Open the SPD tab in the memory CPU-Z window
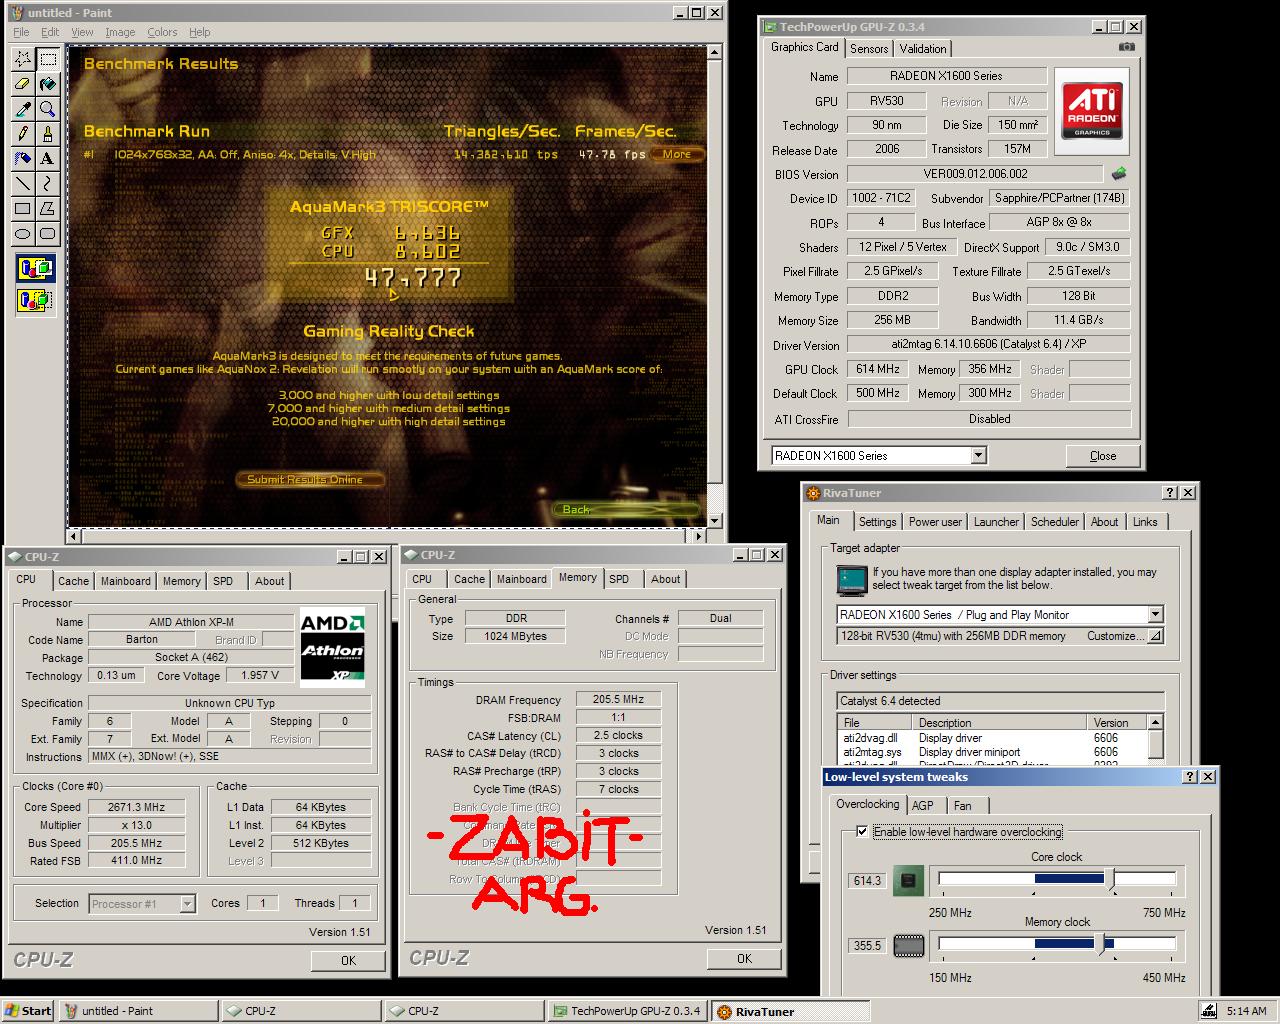Image resolution: width=1280 pixels, height=1024 pixels. [x=620, y=579]
